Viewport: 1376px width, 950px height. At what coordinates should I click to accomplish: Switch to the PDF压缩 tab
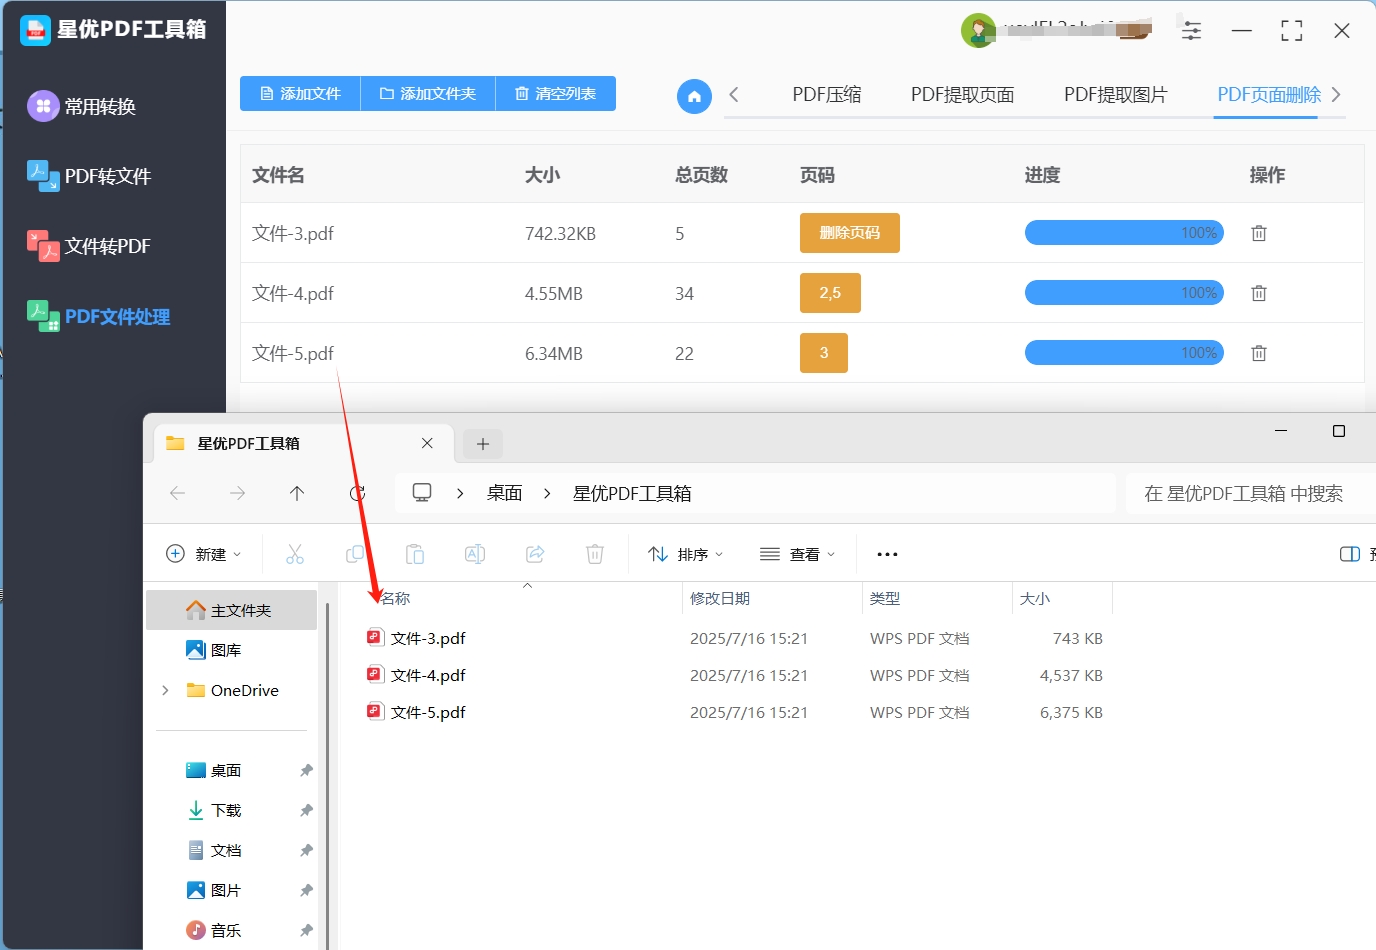(827, 95)
